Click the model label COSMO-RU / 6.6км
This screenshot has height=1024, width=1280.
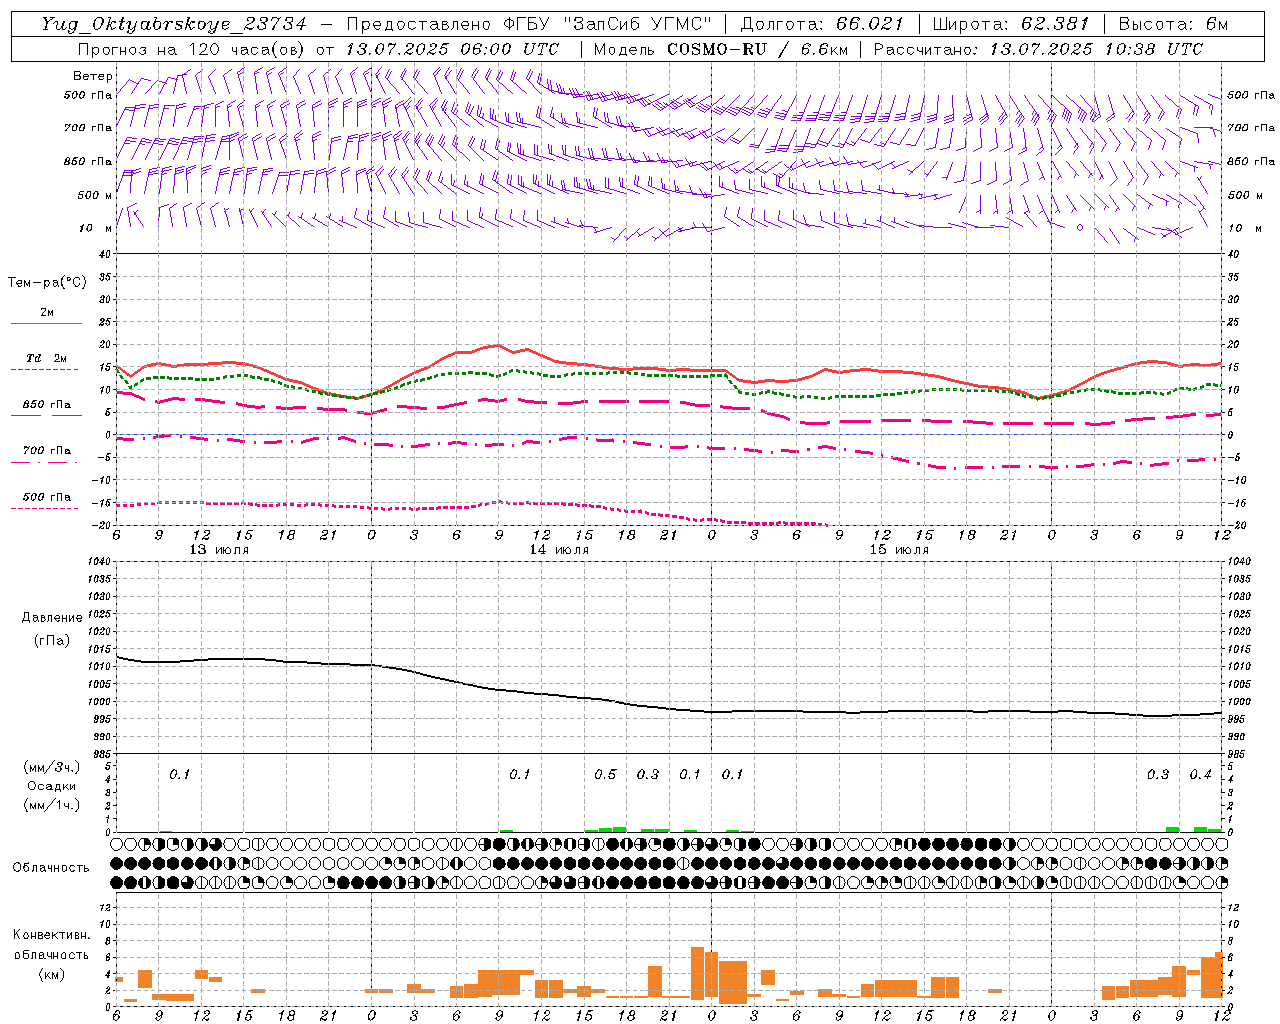(x=757, y=49)
